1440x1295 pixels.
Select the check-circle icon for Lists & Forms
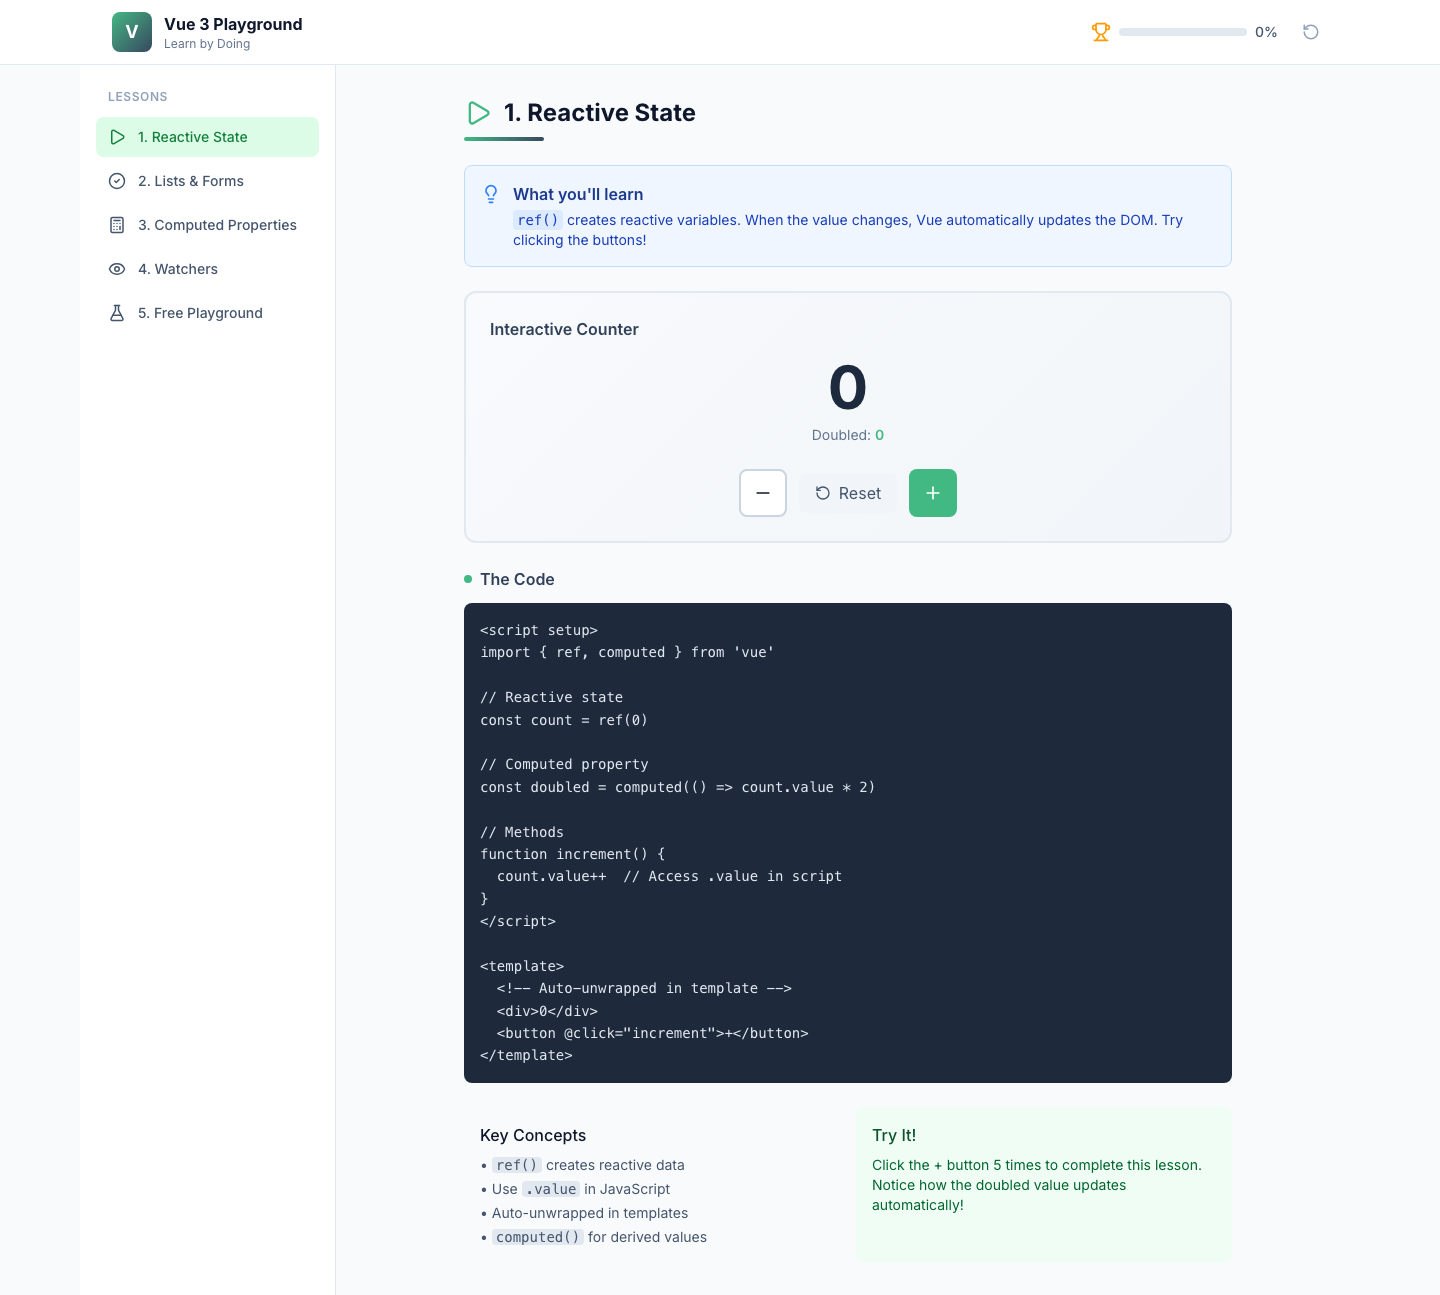tap(117, 181)
